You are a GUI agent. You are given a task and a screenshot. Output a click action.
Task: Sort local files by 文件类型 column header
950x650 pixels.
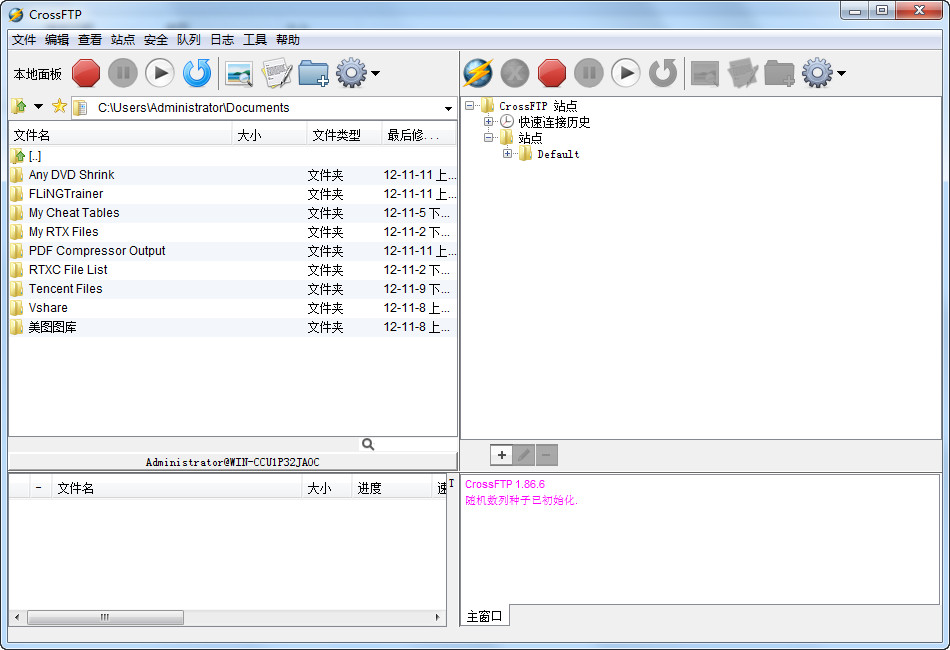click(x=344, y=135)
